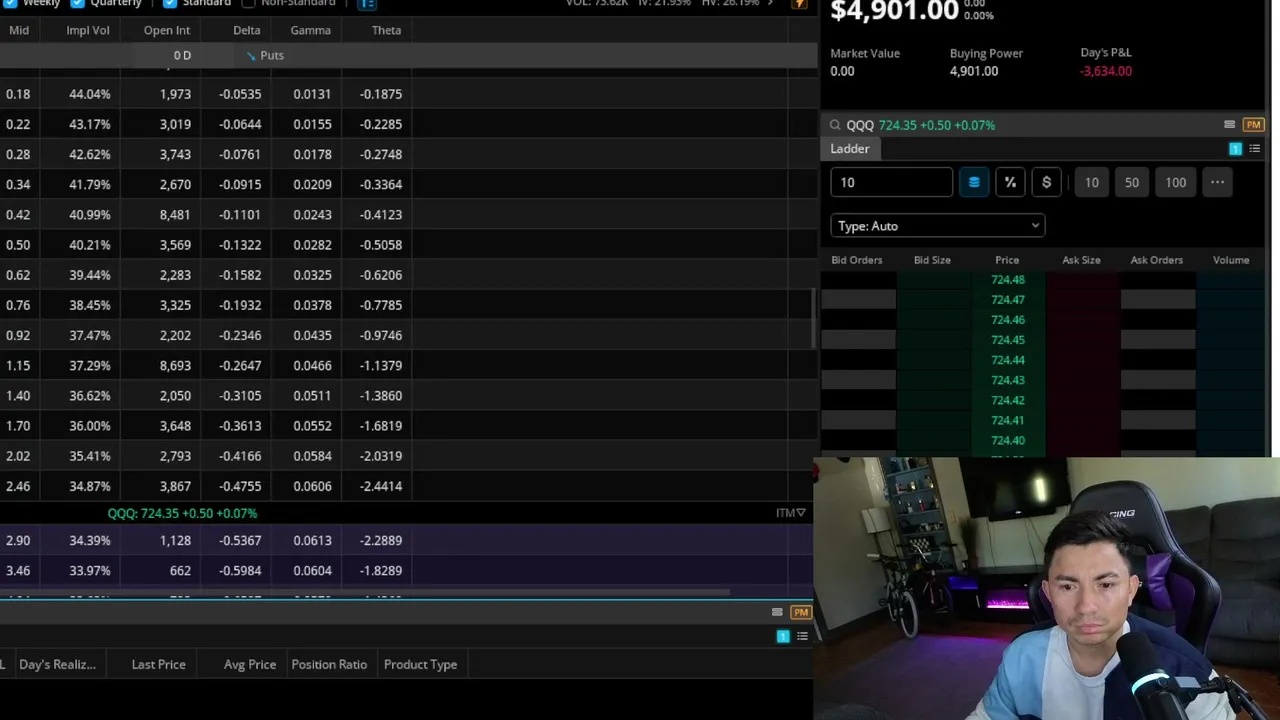This screenshot has width=1280, height=720.
Task: Sort the option chain by Impl Vol
Action: pos(88,30)
